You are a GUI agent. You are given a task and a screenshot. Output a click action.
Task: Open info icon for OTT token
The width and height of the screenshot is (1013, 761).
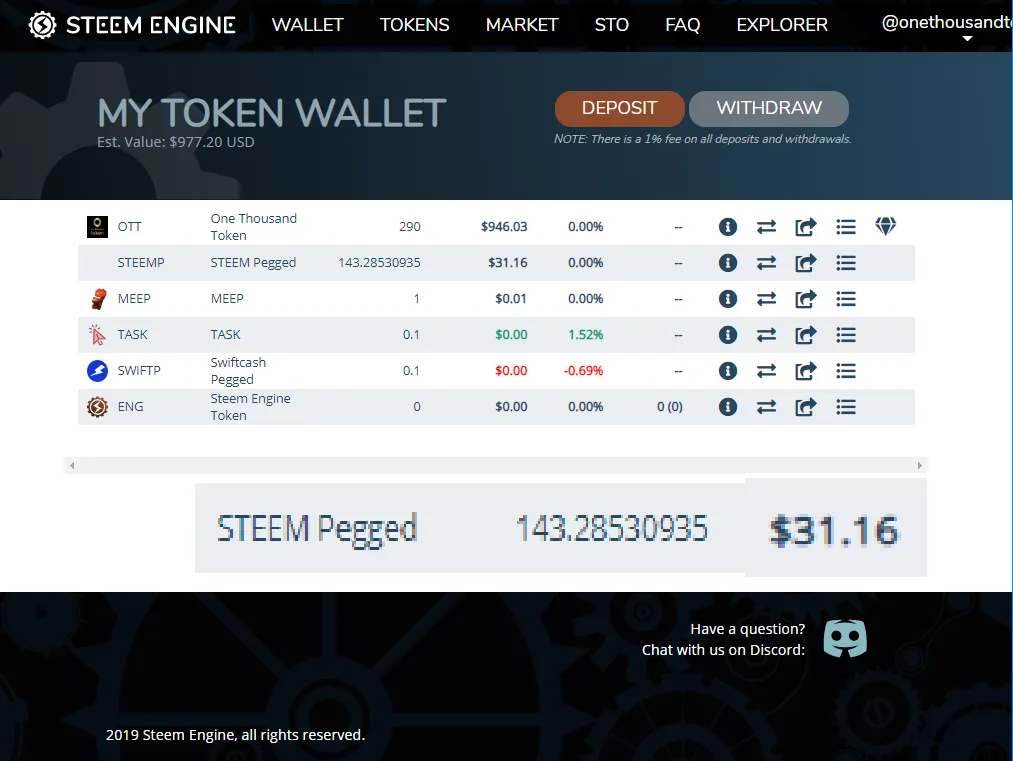(x=727, y=227)
